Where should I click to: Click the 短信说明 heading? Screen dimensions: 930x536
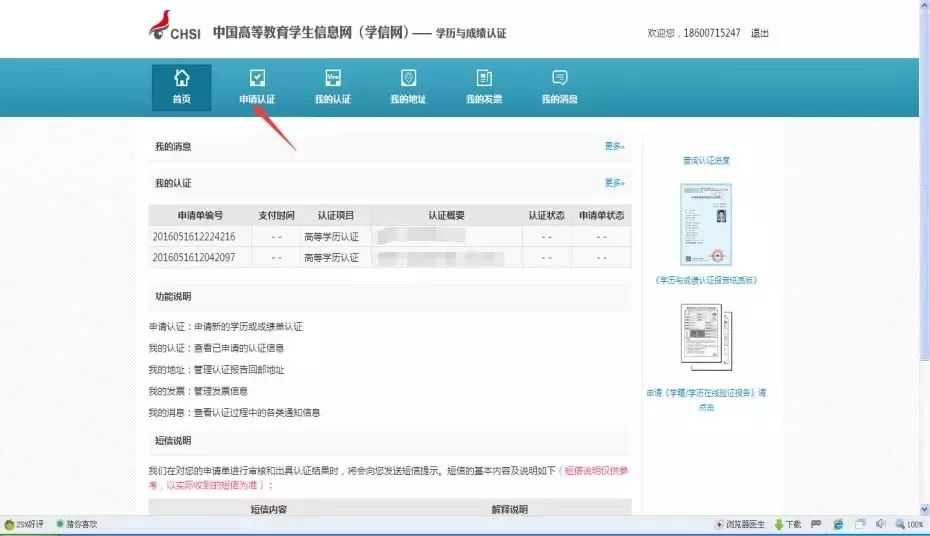[x=173, y=441]
